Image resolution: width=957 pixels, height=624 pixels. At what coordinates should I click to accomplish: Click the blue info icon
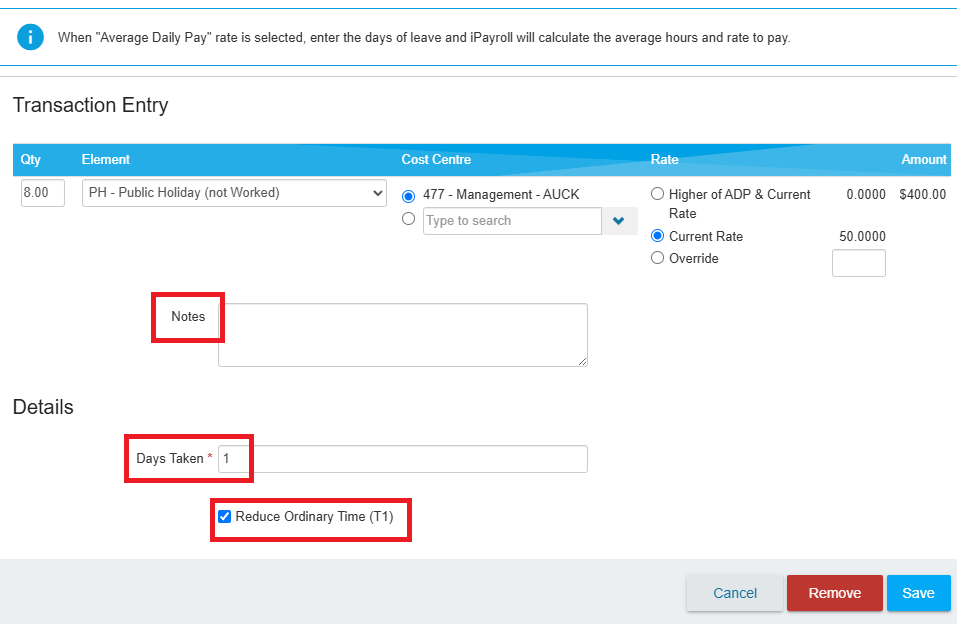pos(30,37)
